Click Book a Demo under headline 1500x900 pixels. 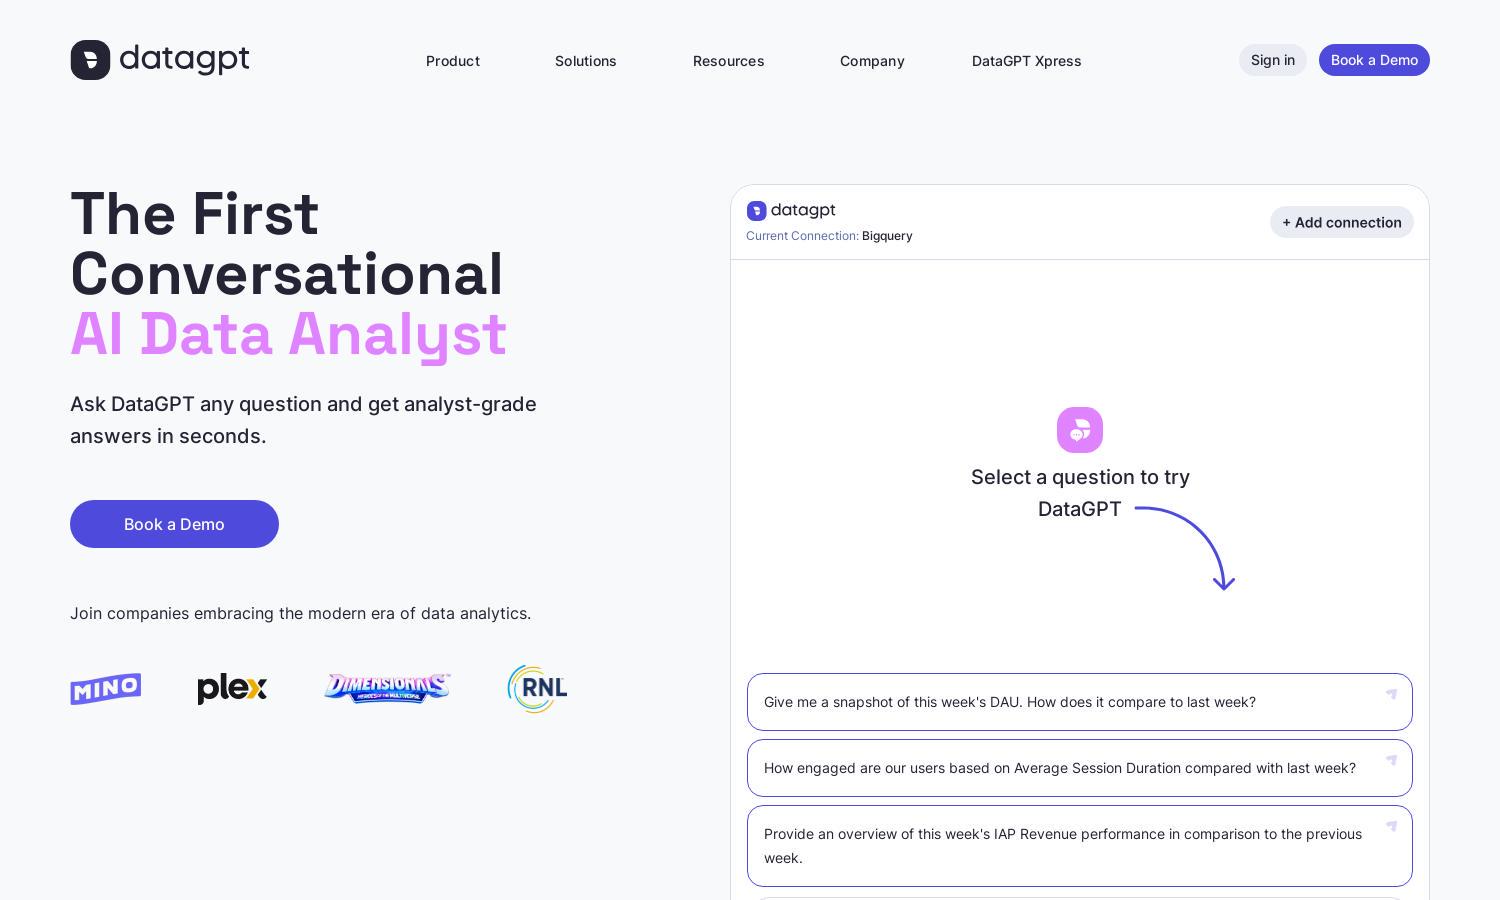[x=174, y=524]
